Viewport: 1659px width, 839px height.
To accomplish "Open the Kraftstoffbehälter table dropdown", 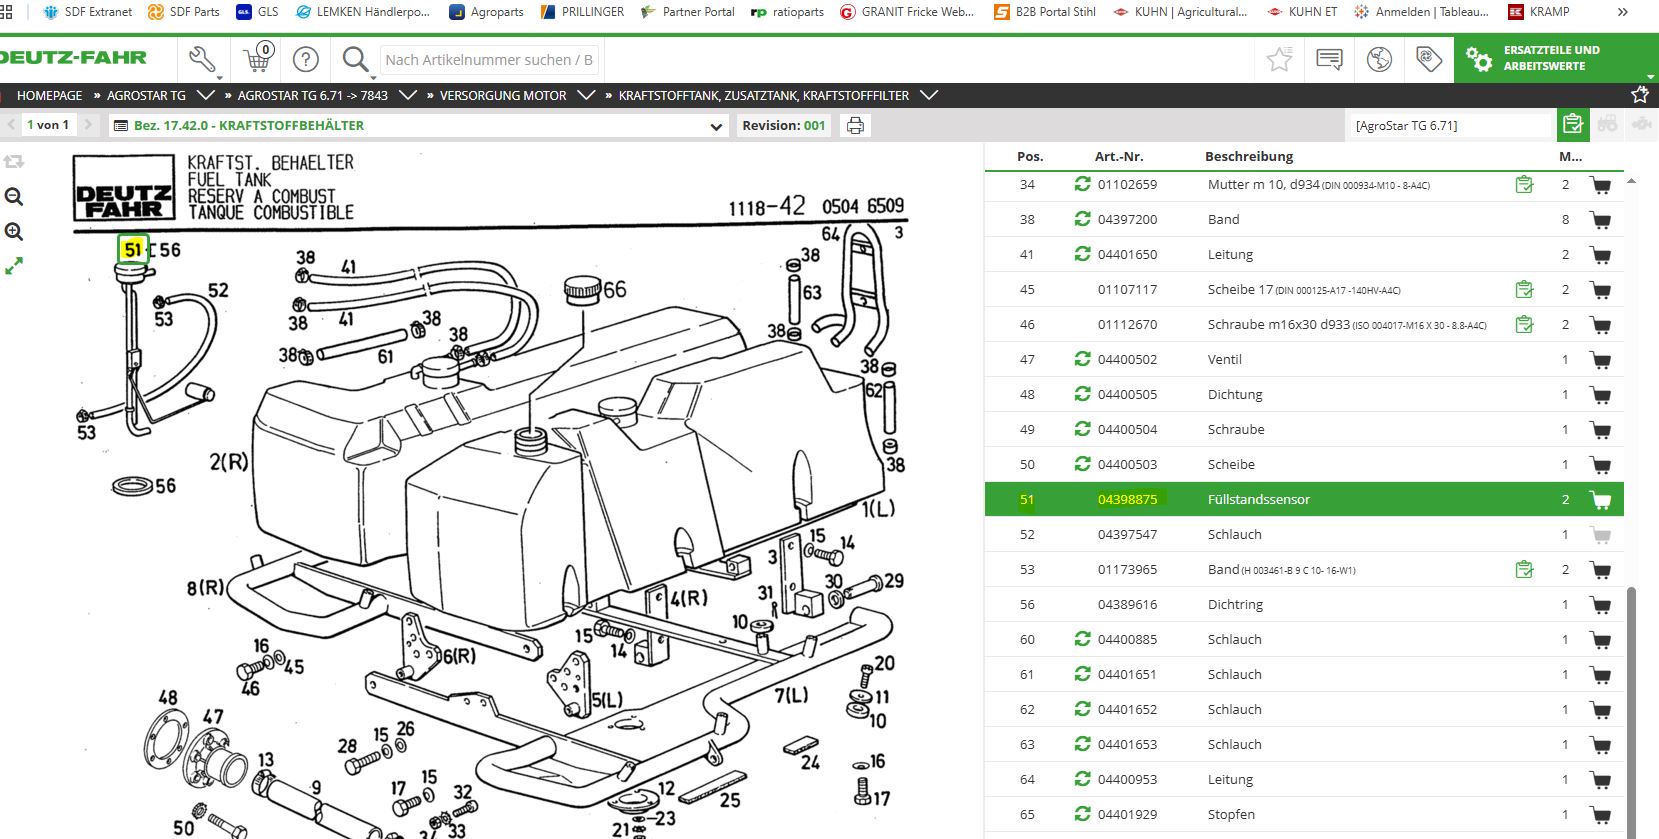I will point(716,127).
